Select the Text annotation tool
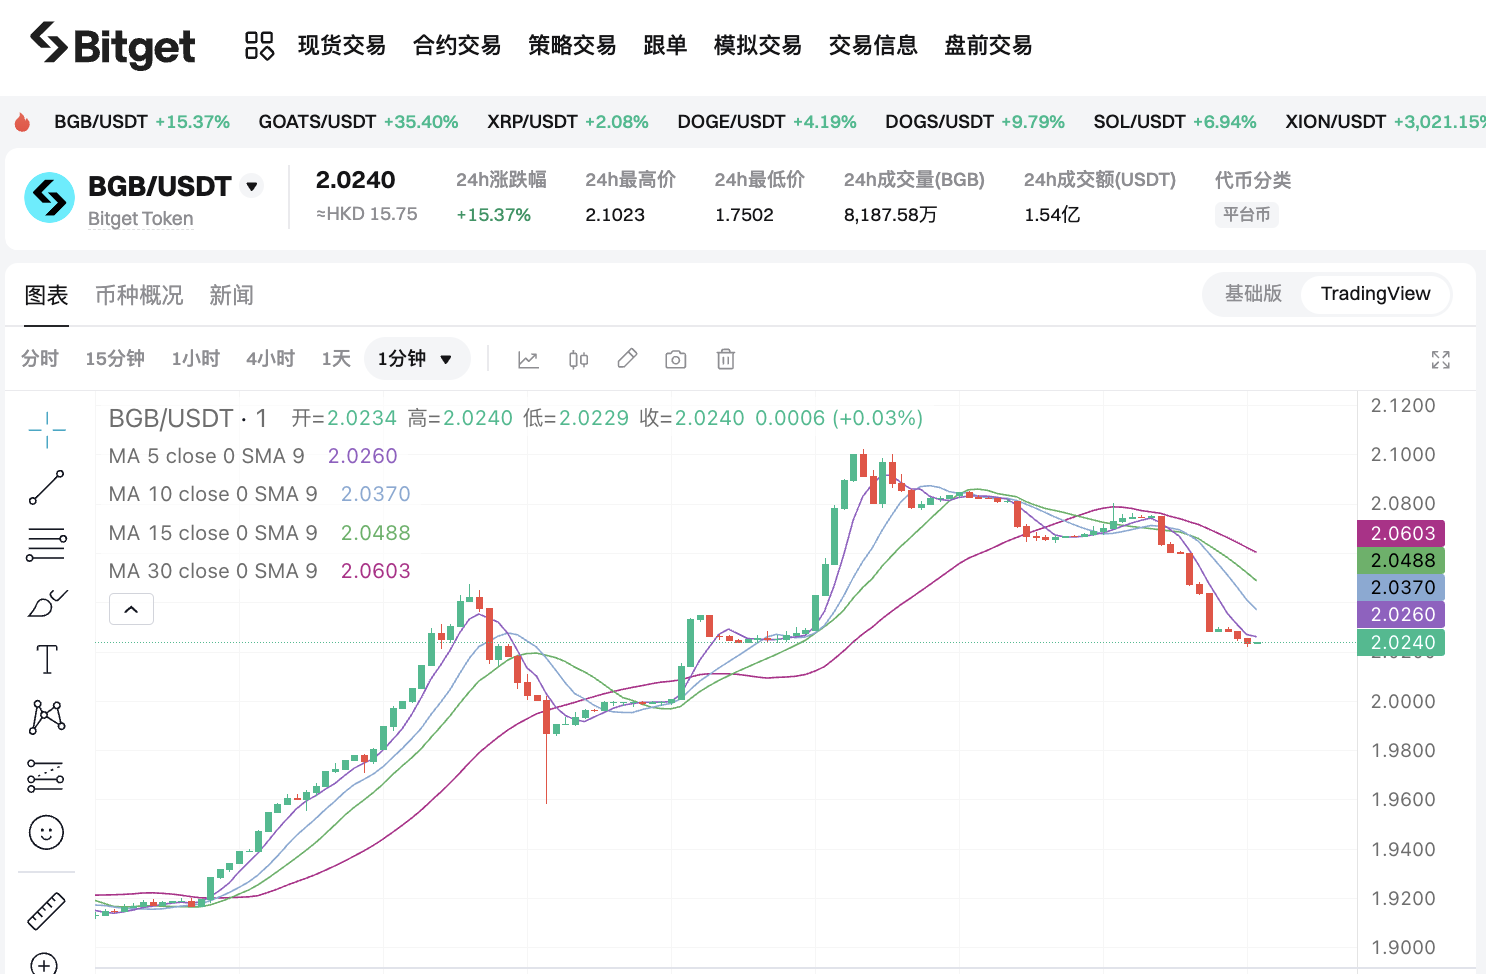 pyautogui.click(x=47, y=660)
